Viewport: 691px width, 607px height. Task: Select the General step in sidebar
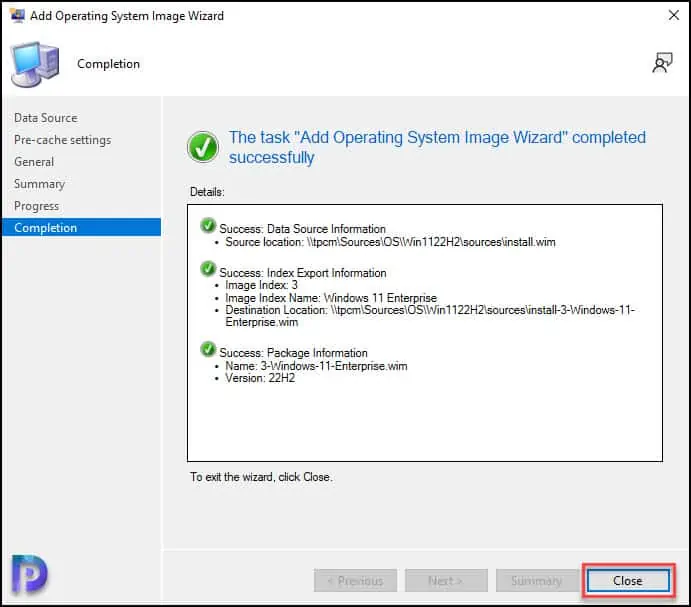[34, 162]
